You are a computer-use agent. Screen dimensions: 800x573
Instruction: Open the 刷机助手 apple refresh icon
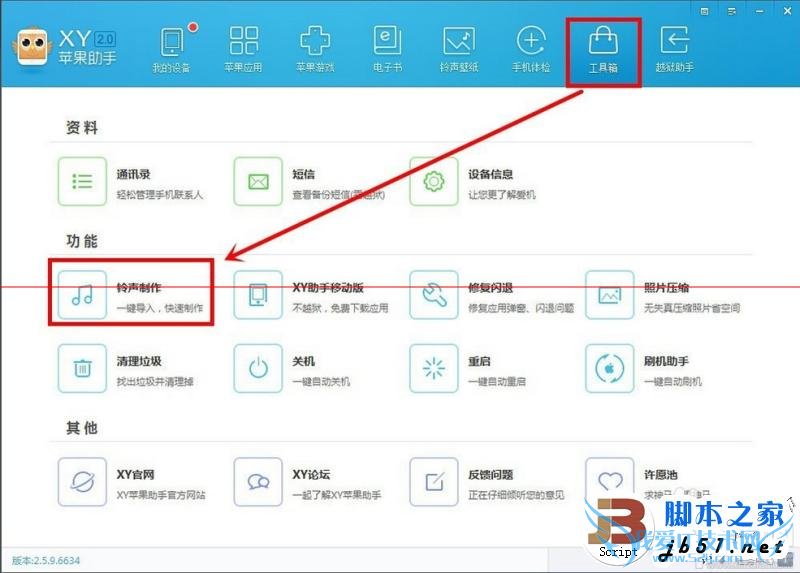pos(610,368)
